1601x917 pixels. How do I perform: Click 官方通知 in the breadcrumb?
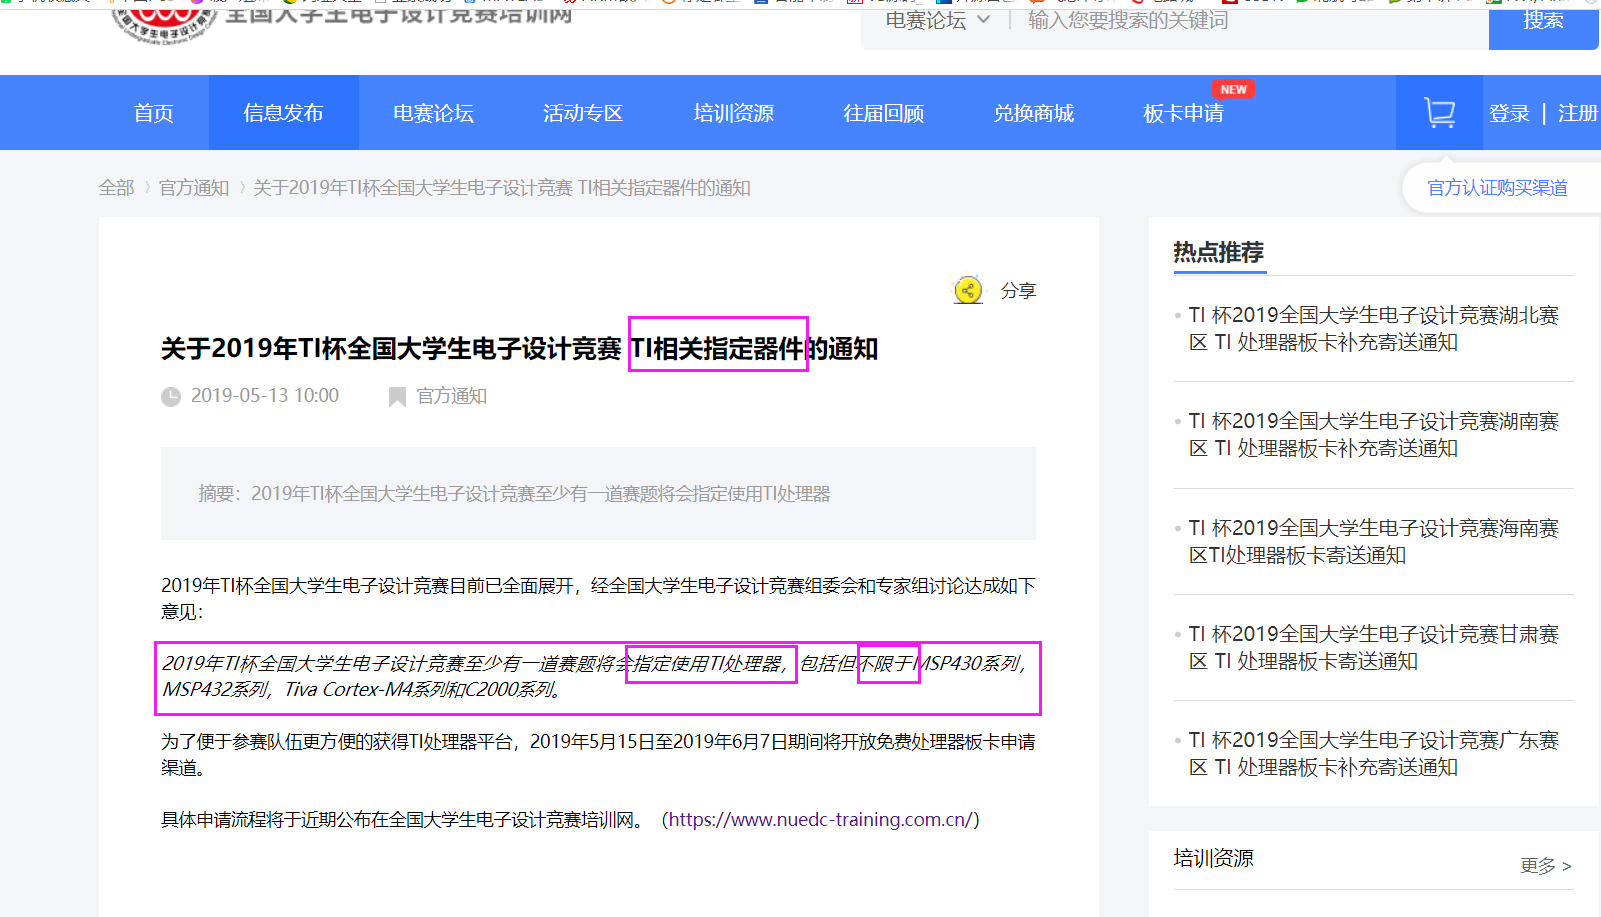pyautogui.click(x=194, y=188)
